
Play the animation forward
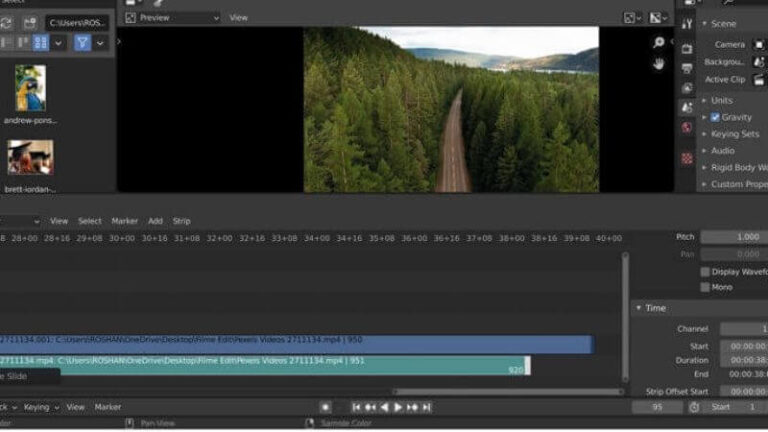click(398, 408)
